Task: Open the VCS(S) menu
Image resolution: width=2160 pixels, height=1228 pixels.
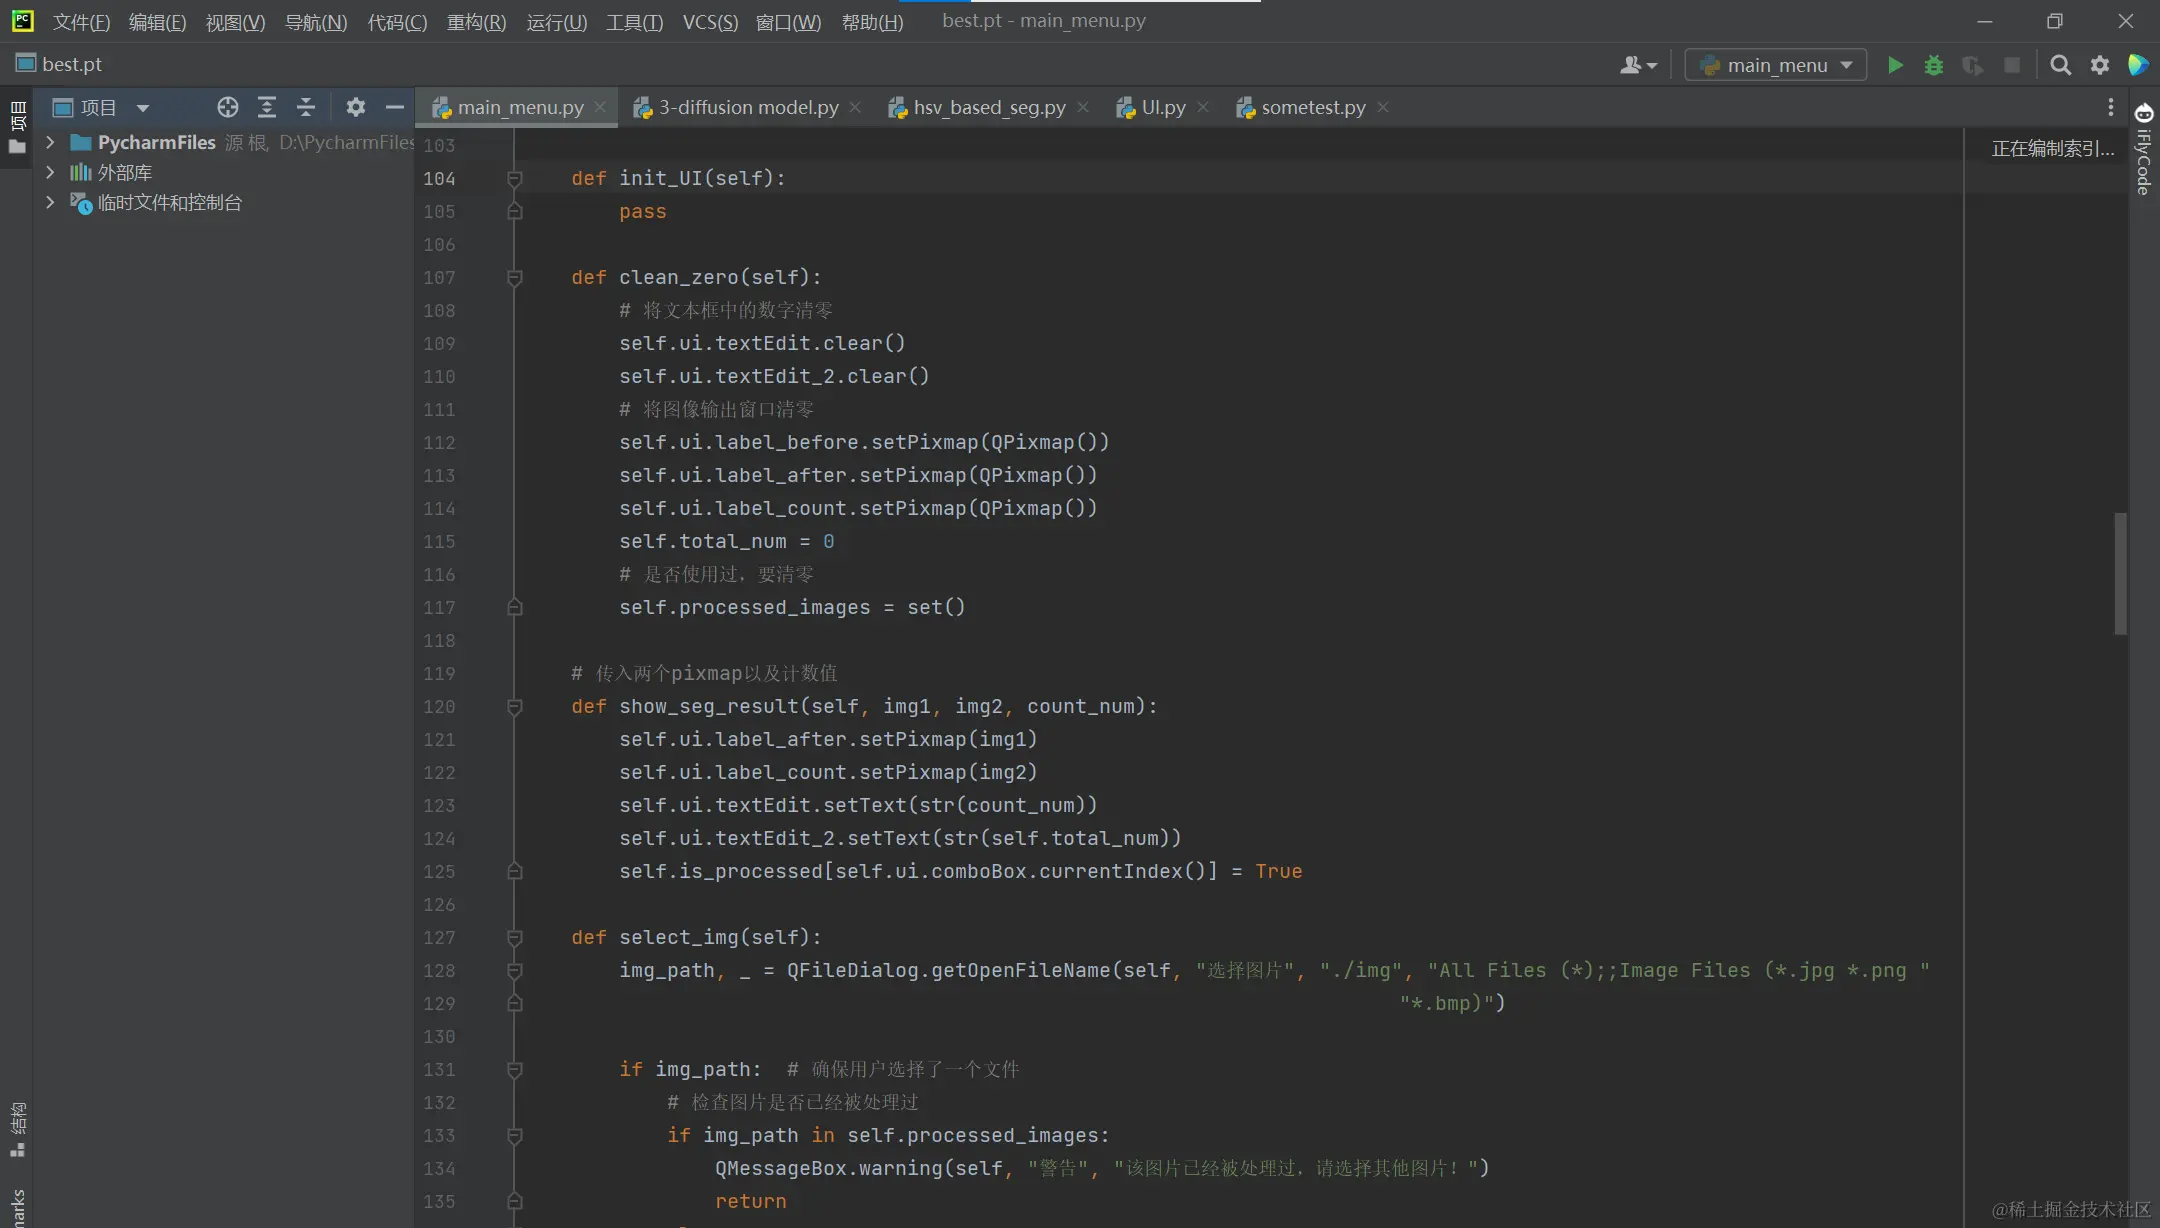Action: (x=710, y=21)
